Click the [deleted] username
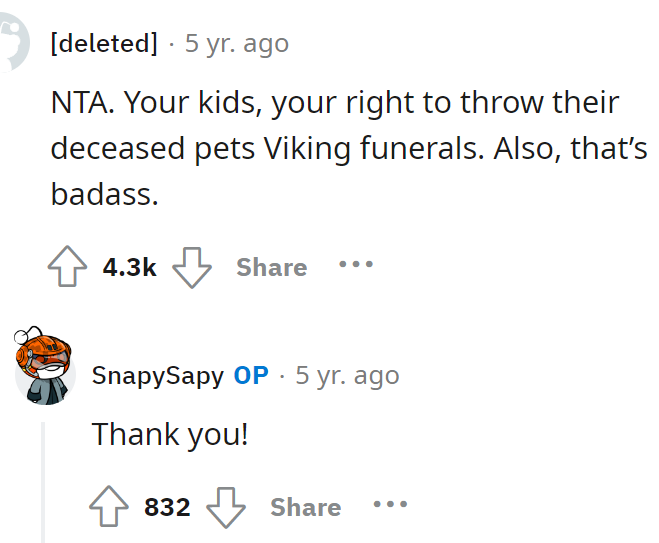659x543 pixels. [x=104, y=43]
